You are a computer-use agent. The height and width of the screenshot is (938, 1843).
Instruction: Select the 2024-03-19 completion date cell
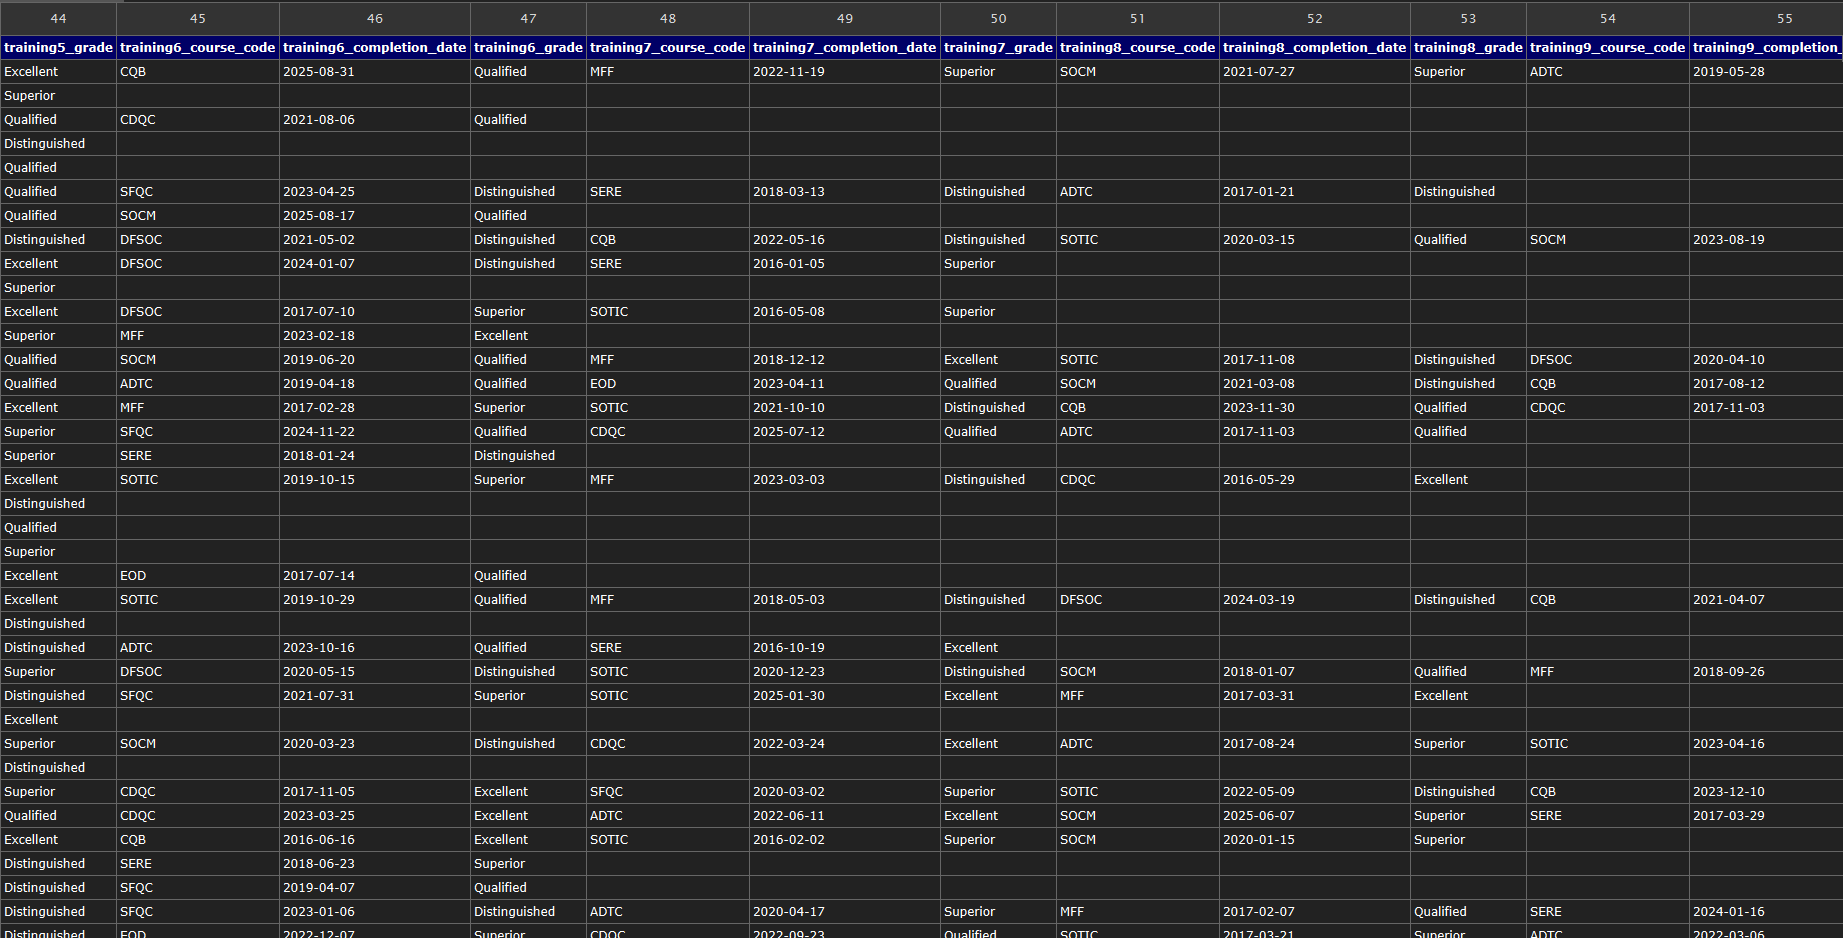[1258, 600]
